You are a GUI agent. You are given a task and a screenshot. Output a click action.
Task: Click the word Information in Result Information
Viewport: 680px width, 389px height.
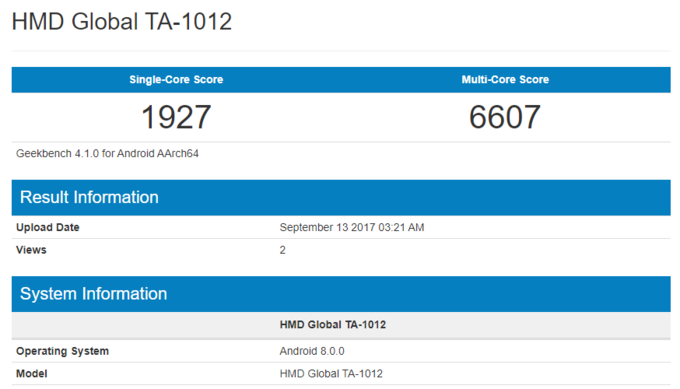[116, 197]
